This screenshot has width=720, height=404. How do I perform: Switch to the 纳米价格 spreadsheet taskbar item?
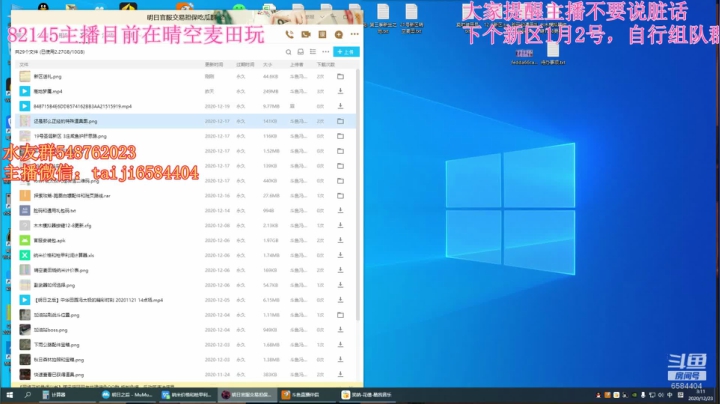[x=187, y=395]
